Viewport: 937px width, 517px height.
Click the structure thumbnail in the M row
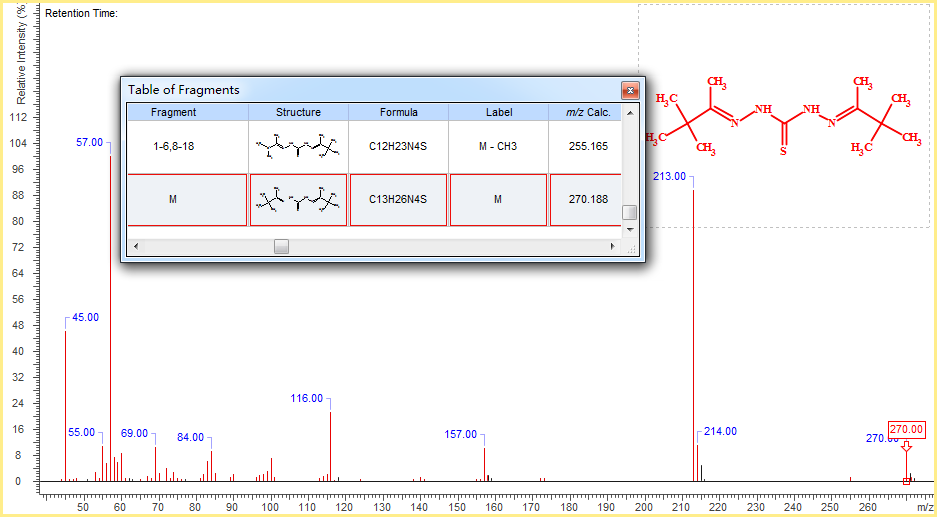click(298, 200)
